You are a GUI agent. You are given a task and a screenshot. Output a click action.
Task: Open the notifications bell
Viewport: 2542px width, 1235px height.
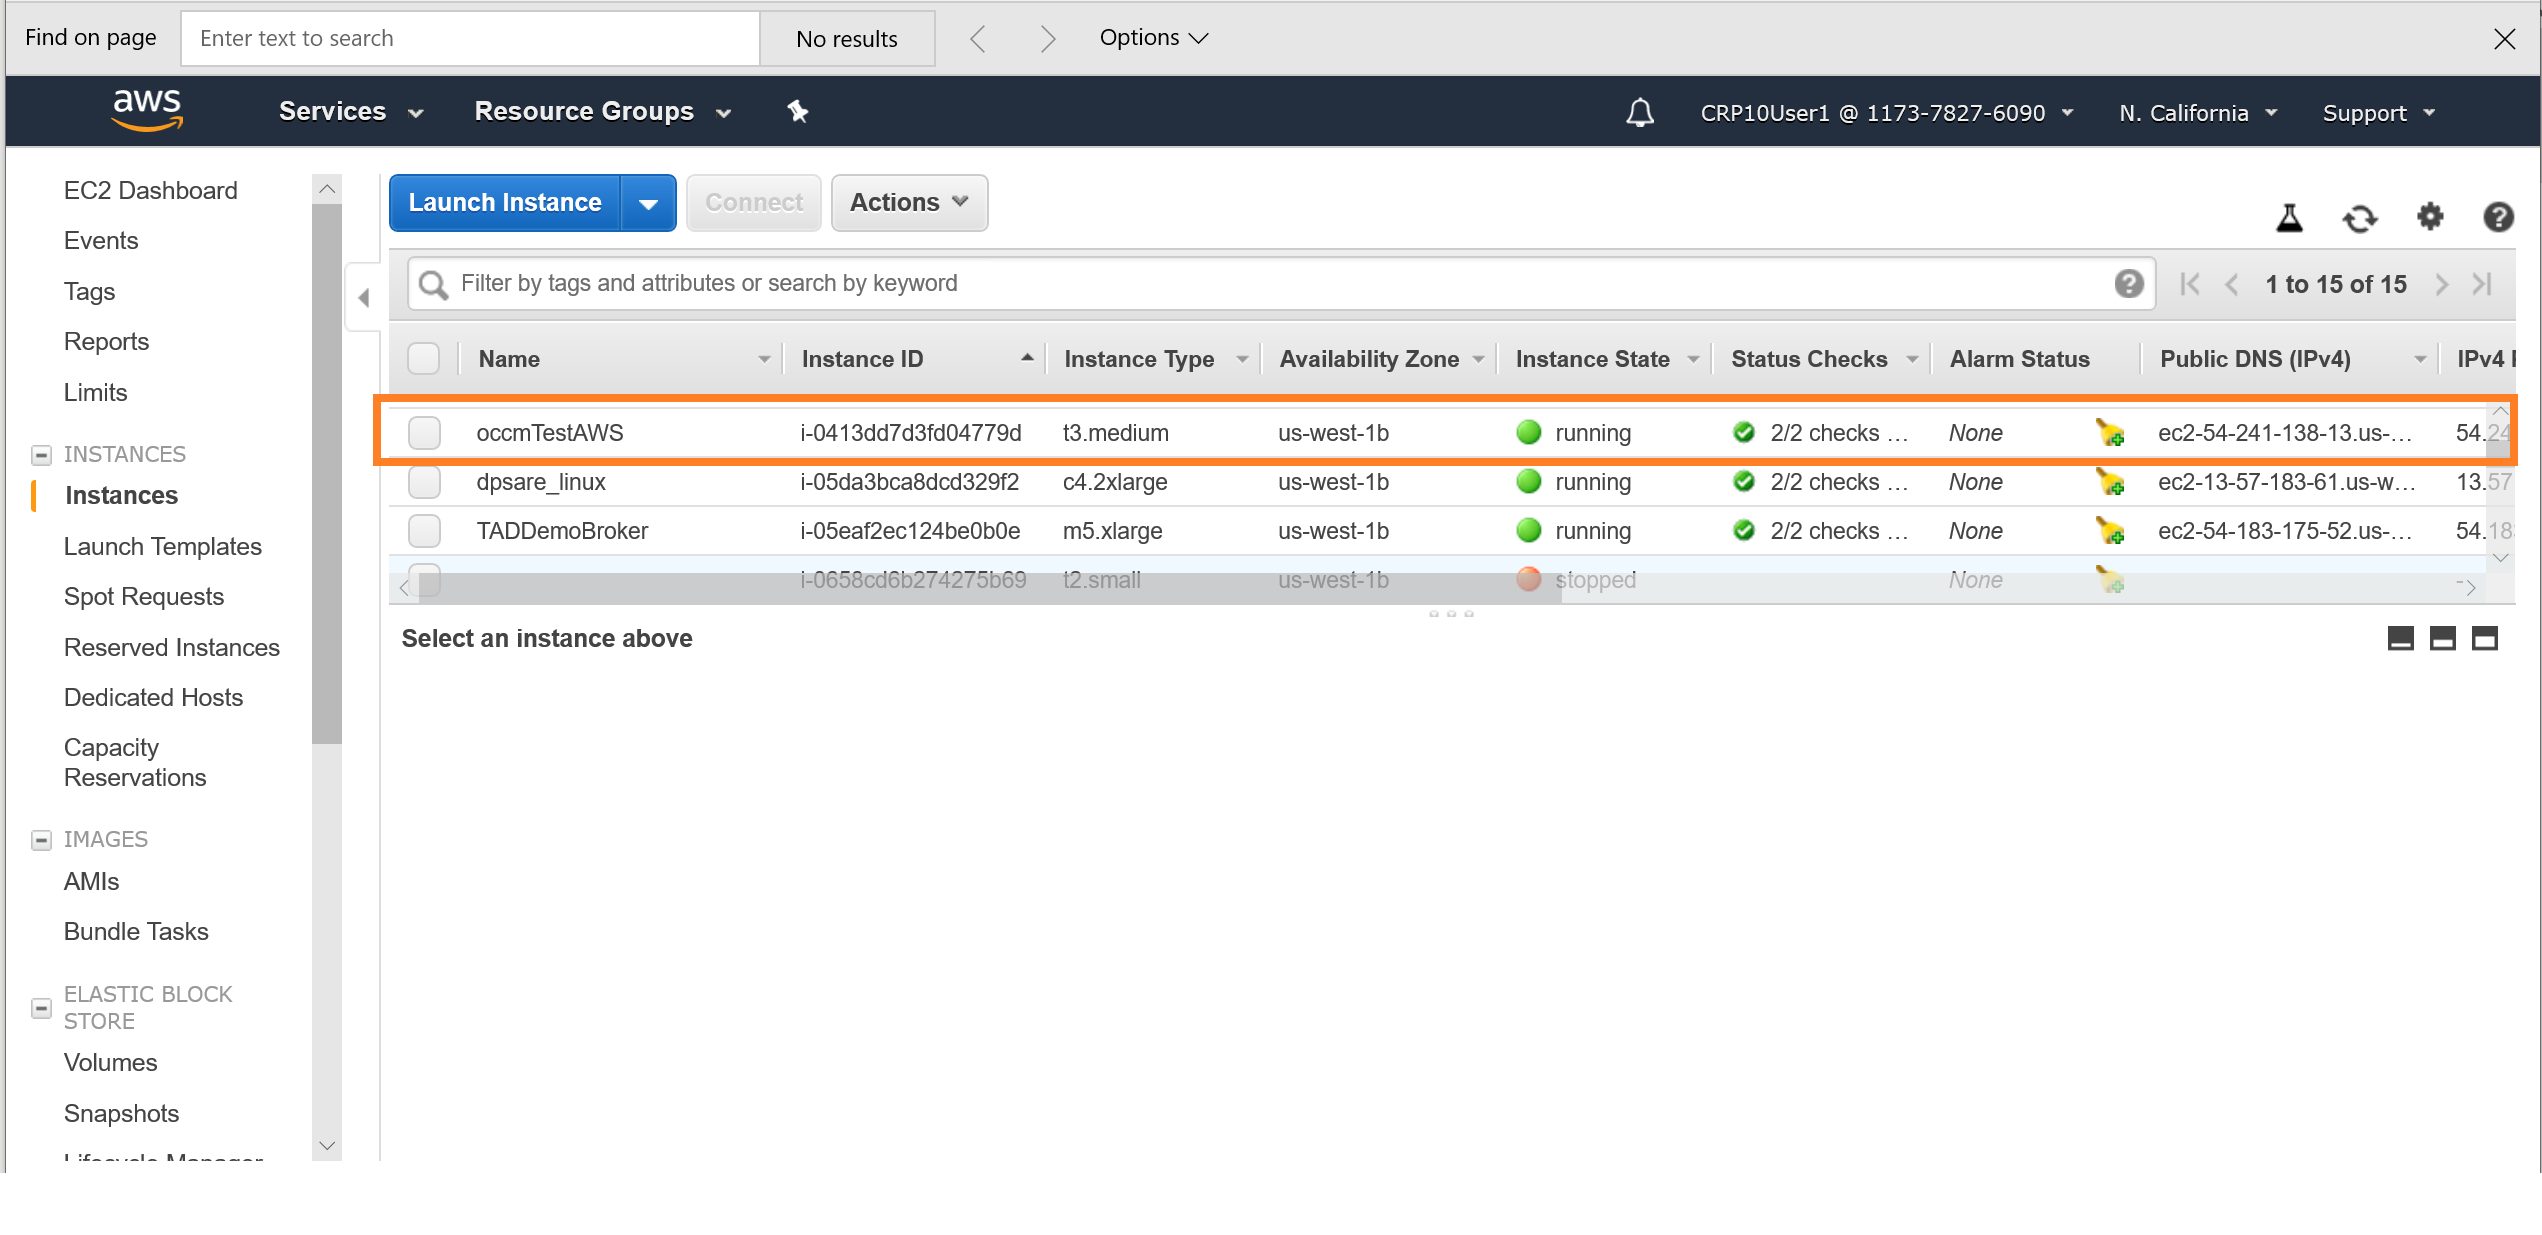(1639, 112)
